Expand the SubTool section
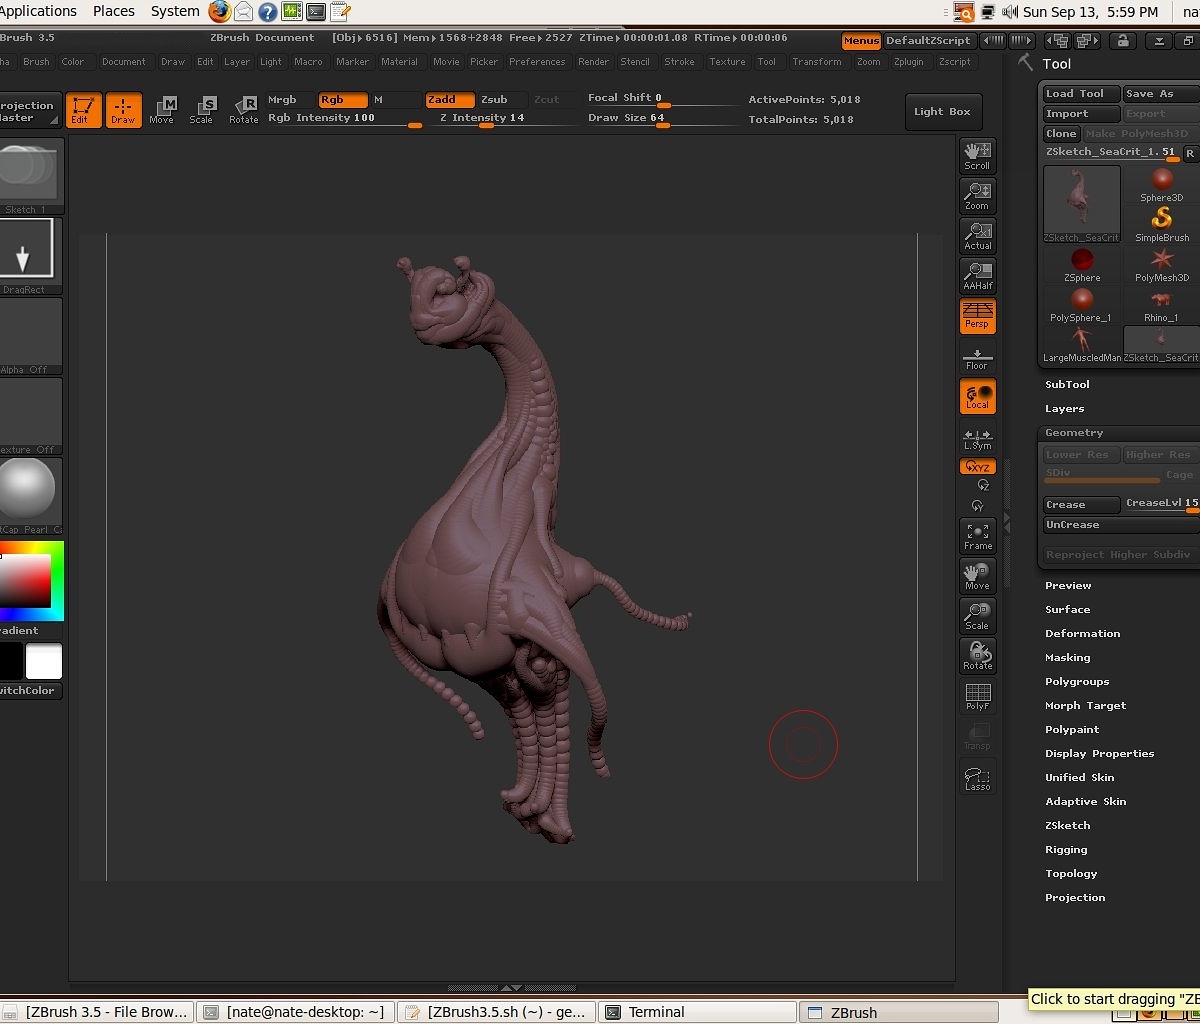Image resolution: width=1200 pixels, height=1024 pixels. 1067,385
